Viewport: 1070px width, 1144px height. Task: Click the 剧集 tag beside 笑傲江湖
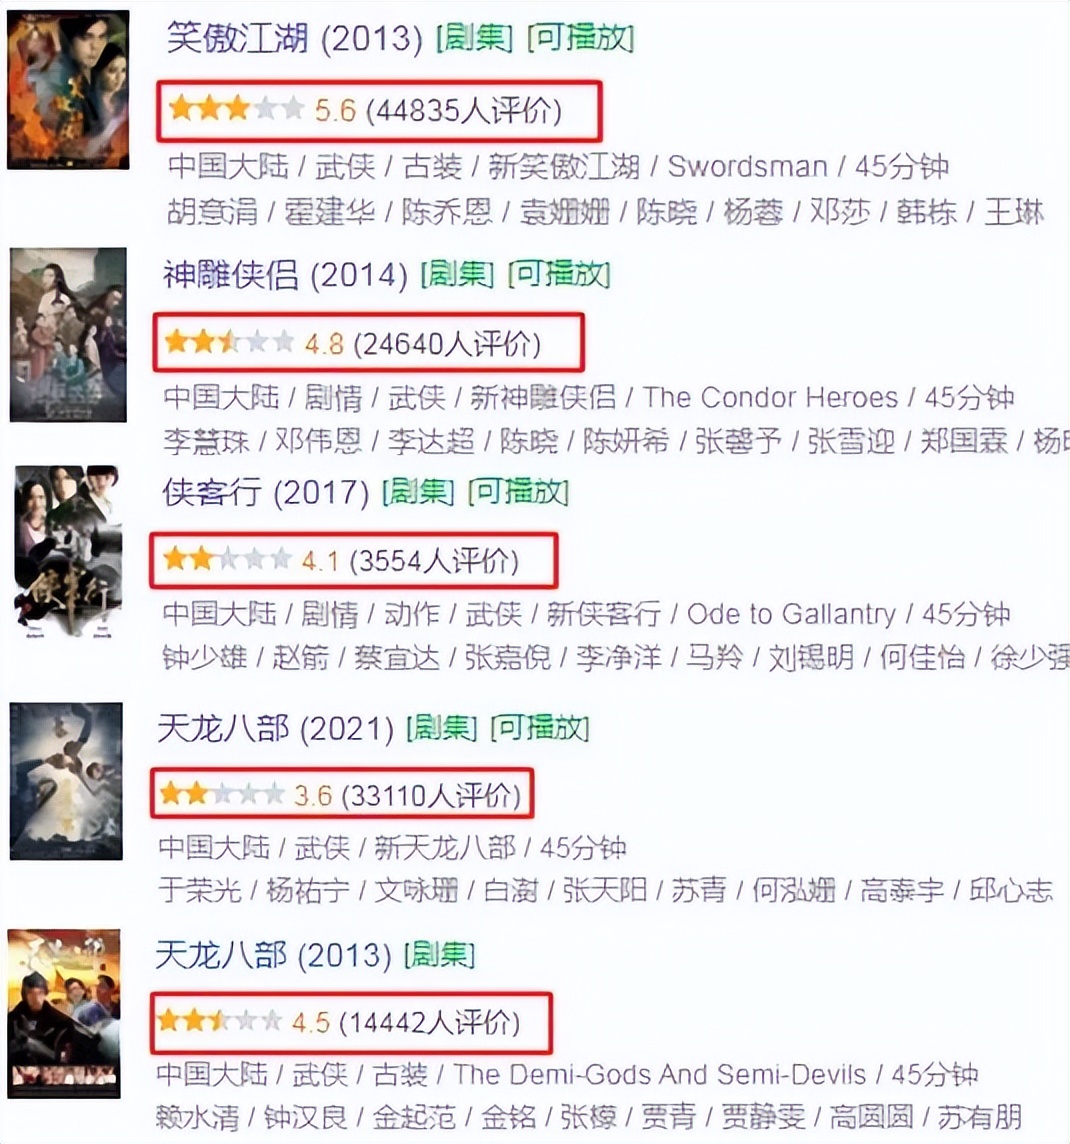coord(475,38)
